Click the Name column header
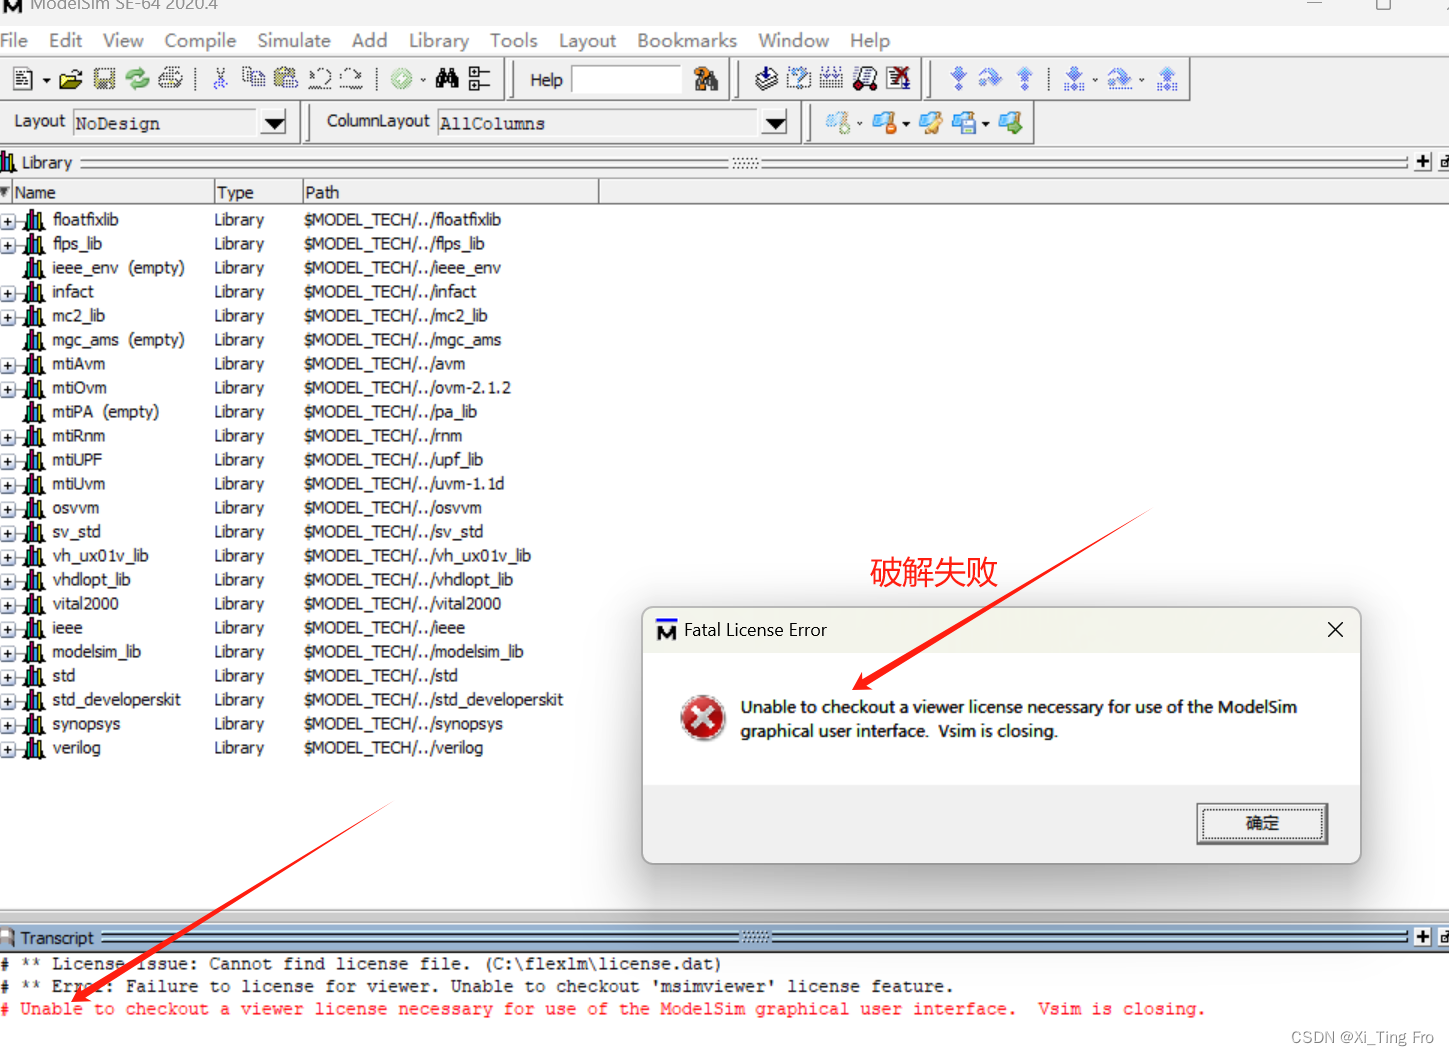 pos(113,192)
